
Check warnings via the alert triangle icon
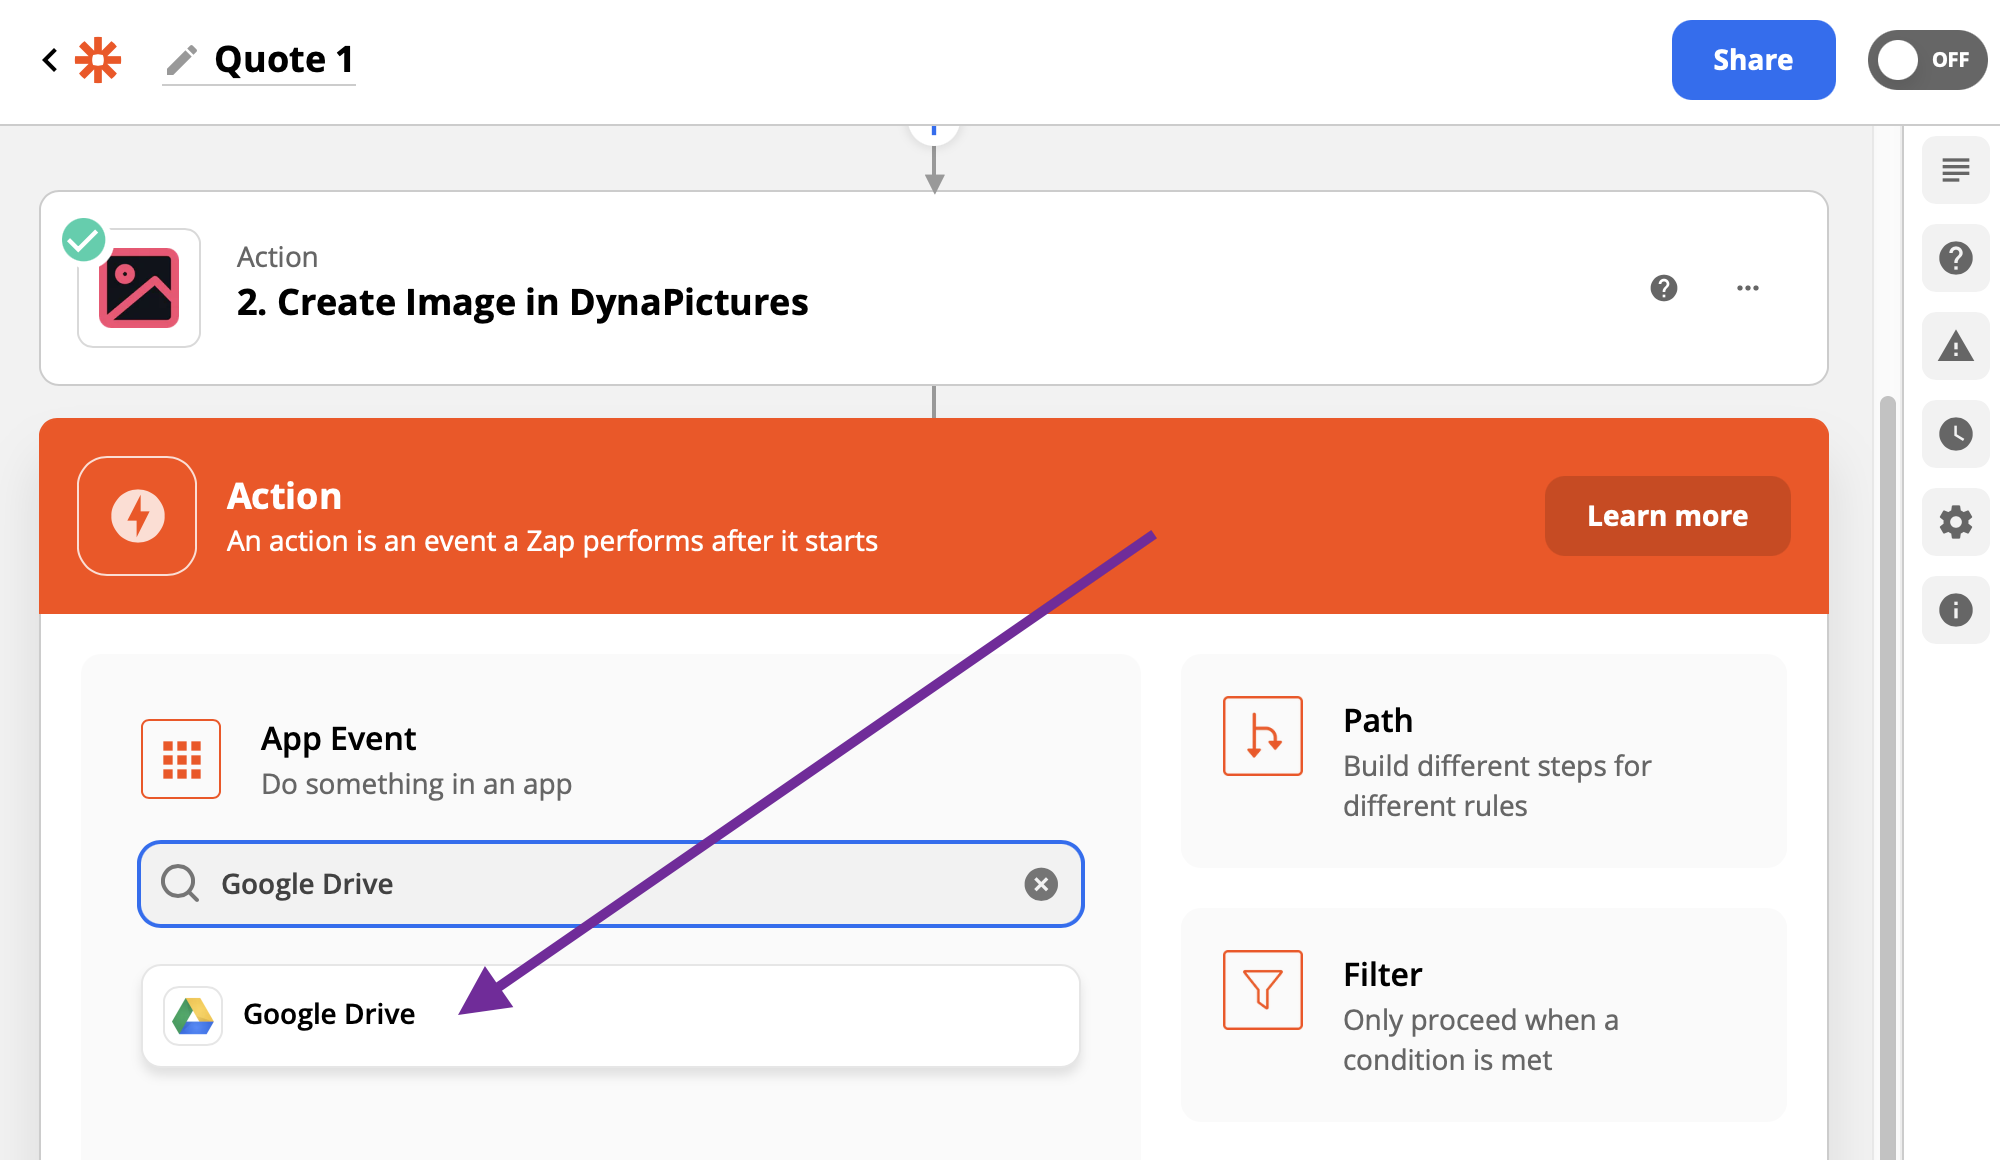[x=1955, y=346]
